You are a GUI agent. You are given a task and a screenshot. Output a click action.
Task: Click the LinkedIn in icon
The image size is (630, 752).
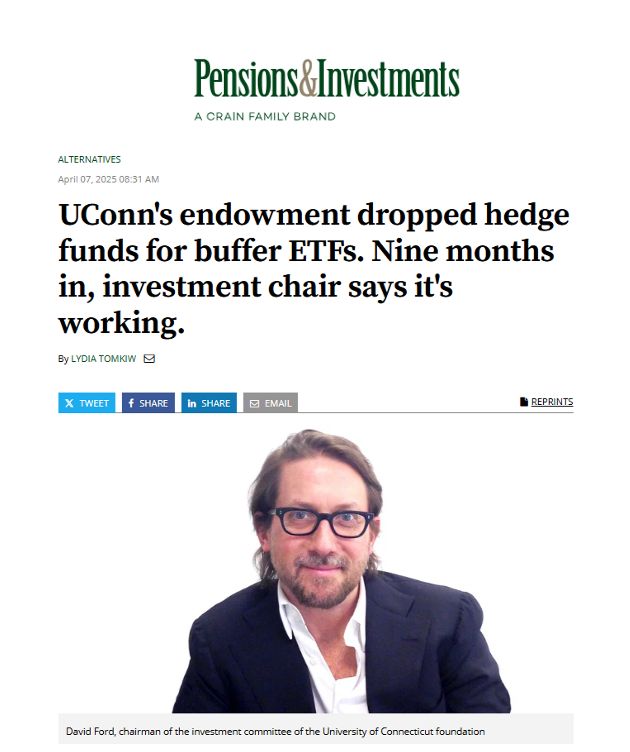(x=192, y=403)
